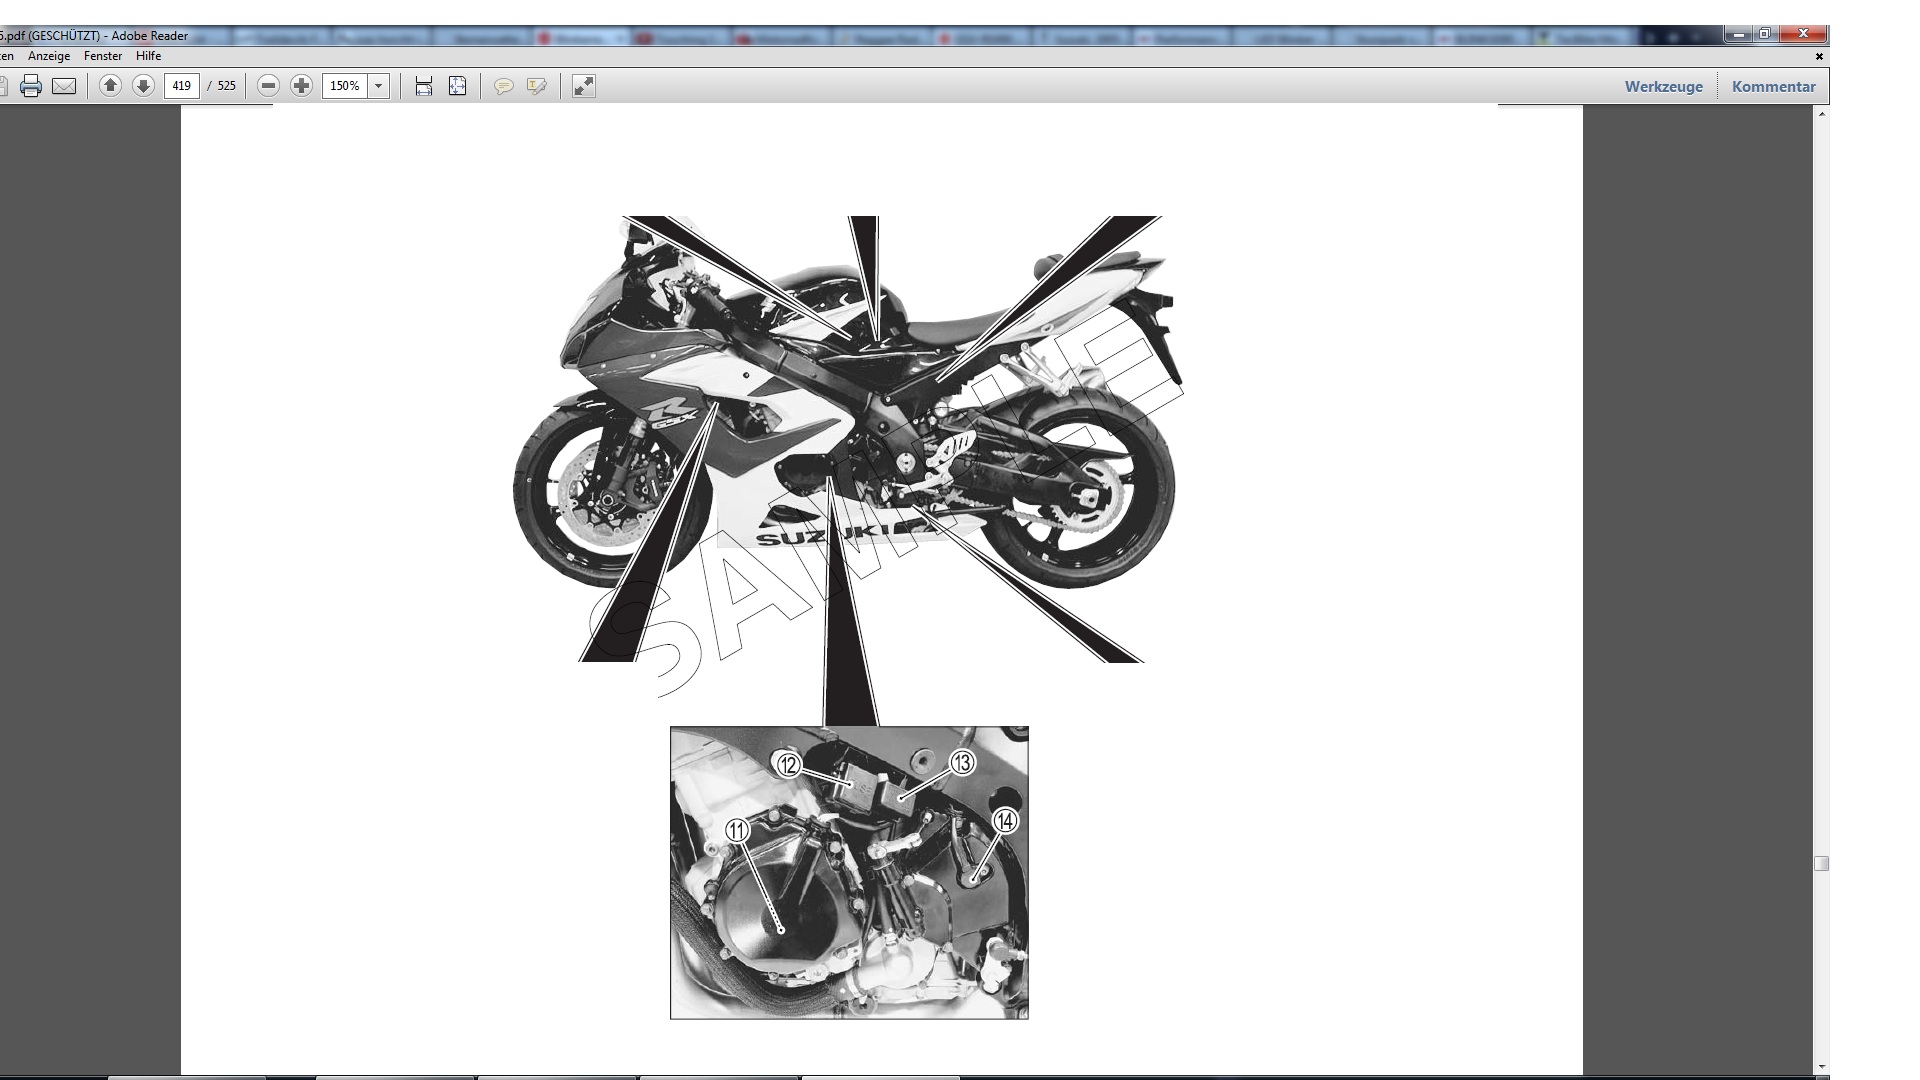Go to next page with down arrow
Screen dimensions: 1920x1080
pyautogui.click(x=143, y=86)
